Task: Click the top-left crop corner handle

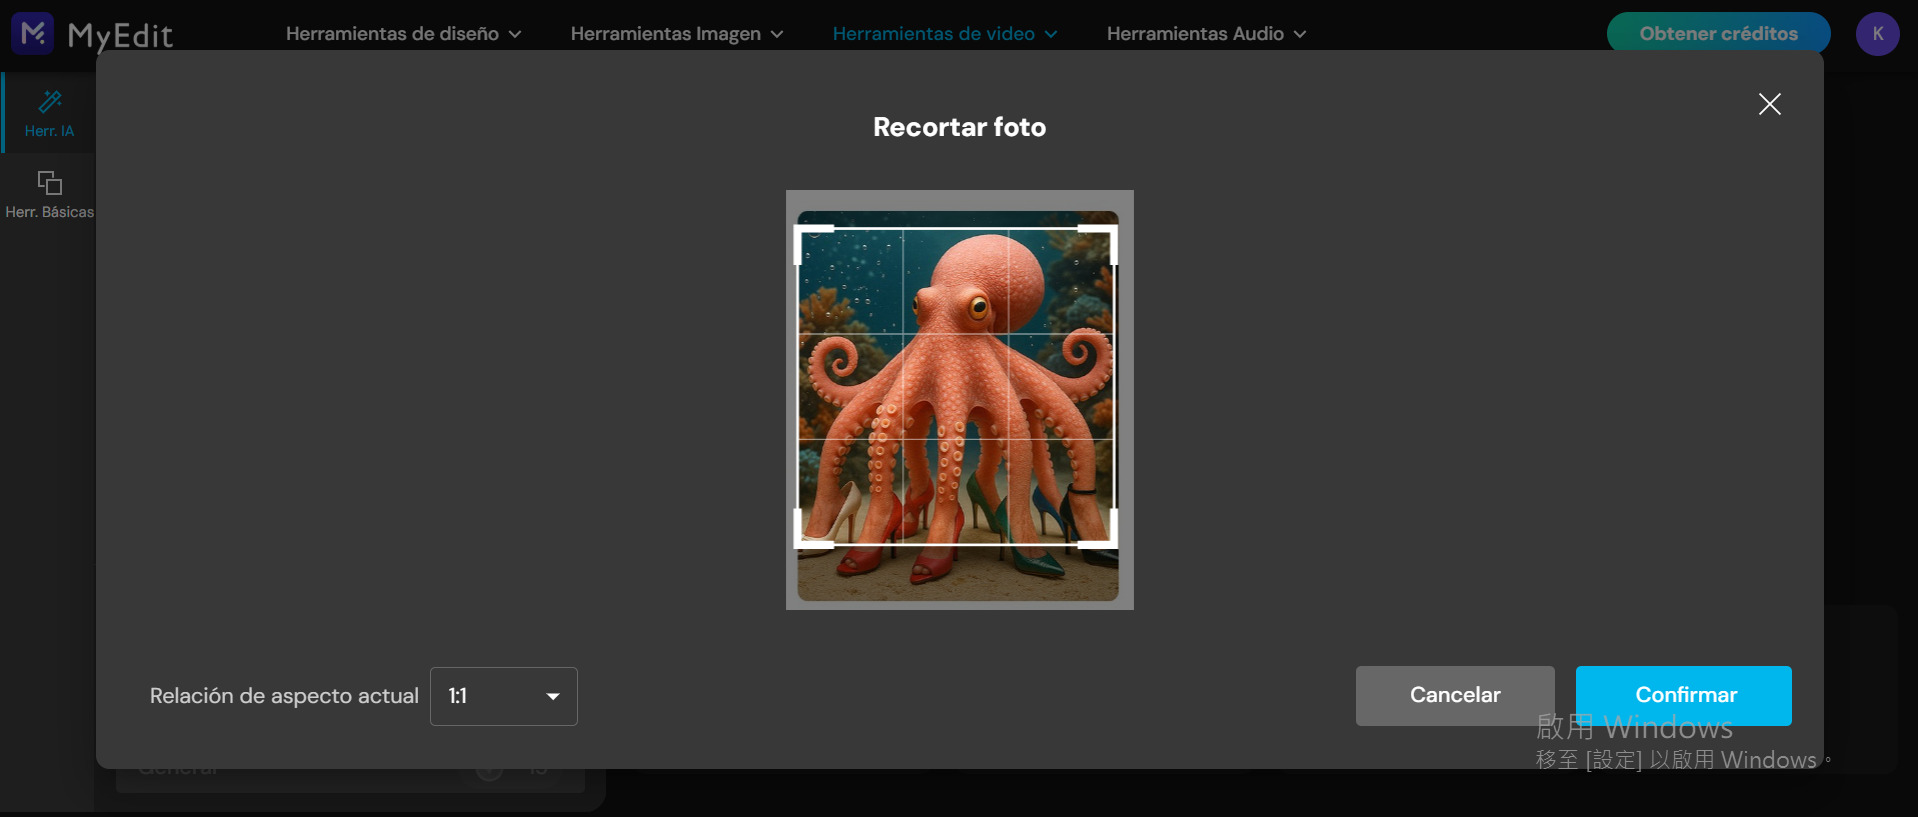Action: [800, 232]
